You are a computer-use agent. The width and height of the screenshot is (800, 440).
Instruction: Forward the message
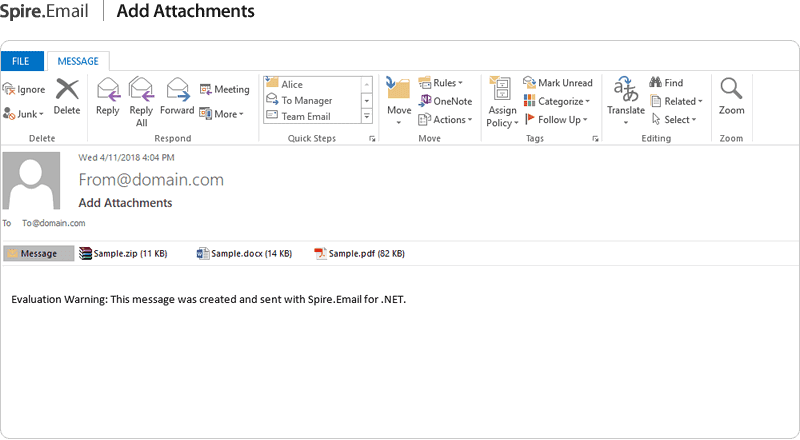click(x=178, y=97)
